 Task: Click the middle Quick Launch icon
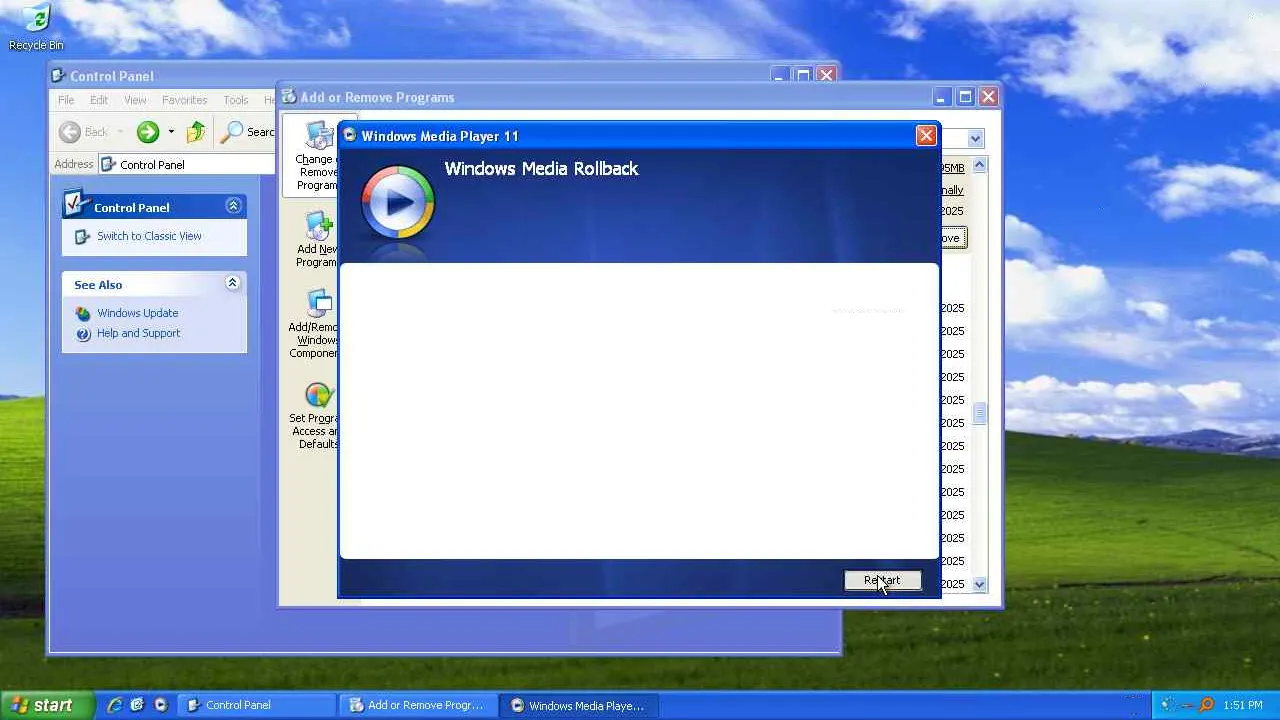[137, 705]
